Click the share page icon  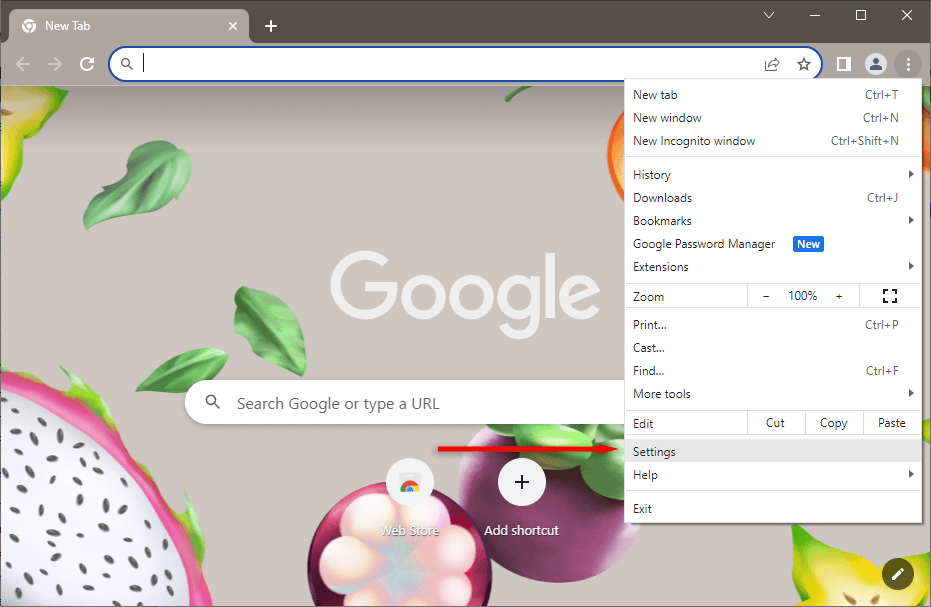tap(772, 64)
